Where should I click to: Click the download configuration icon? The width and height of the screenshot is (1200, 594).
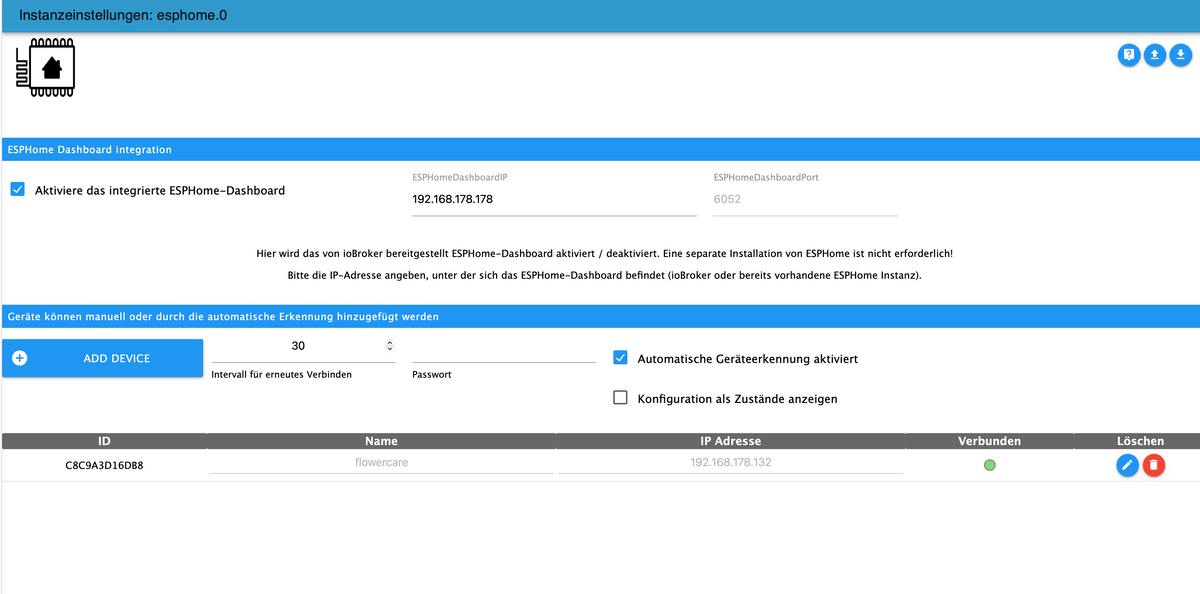click(1181, 55)
